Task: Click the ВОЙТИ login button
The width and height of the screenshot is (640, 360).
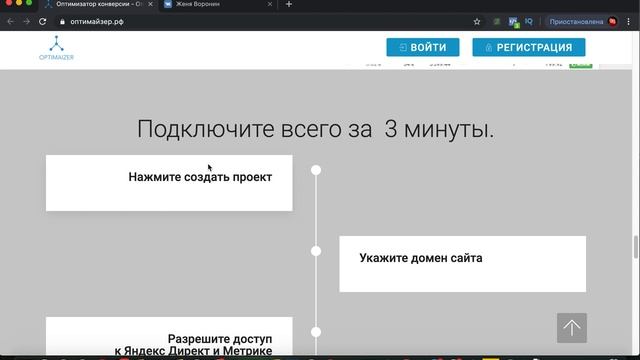Action: [x=422, y=47]
